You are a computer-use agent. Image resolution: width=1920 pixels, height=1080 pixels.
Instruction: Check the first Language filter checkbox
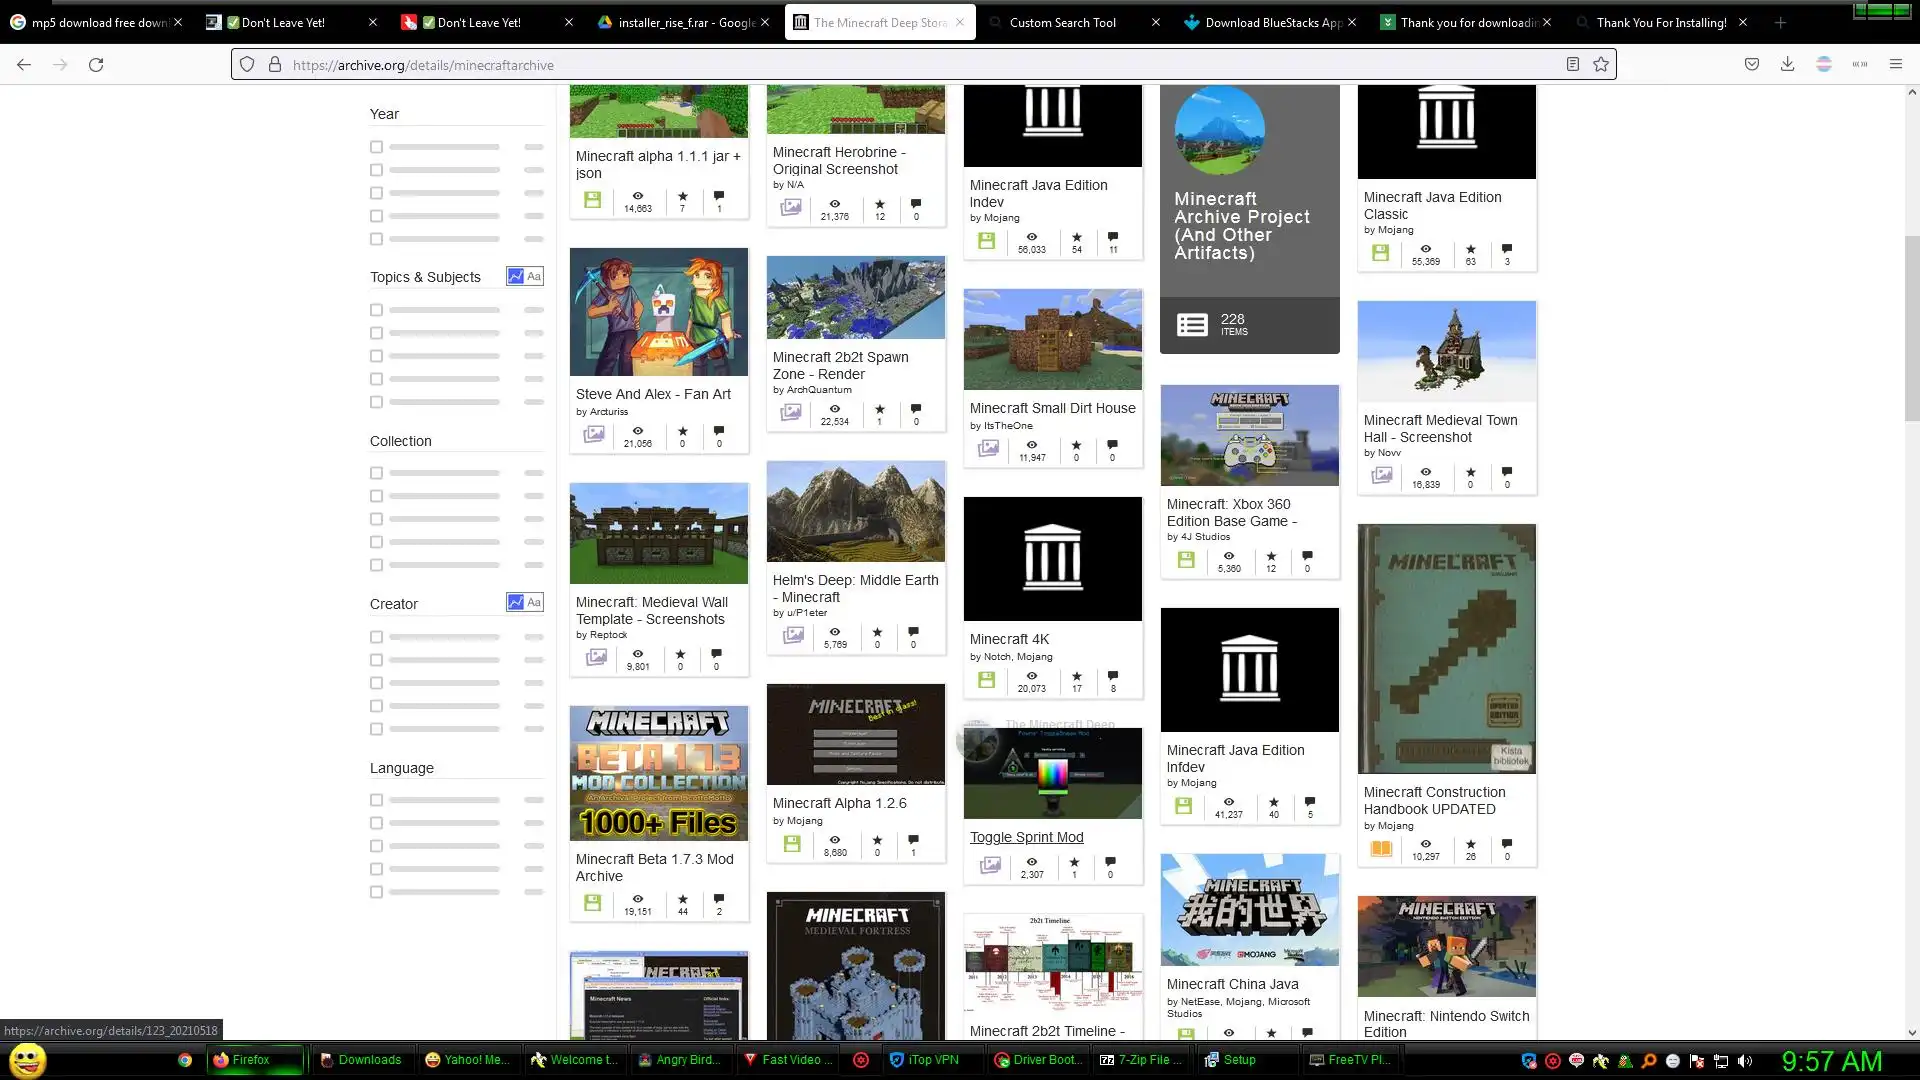coord(376,800)
